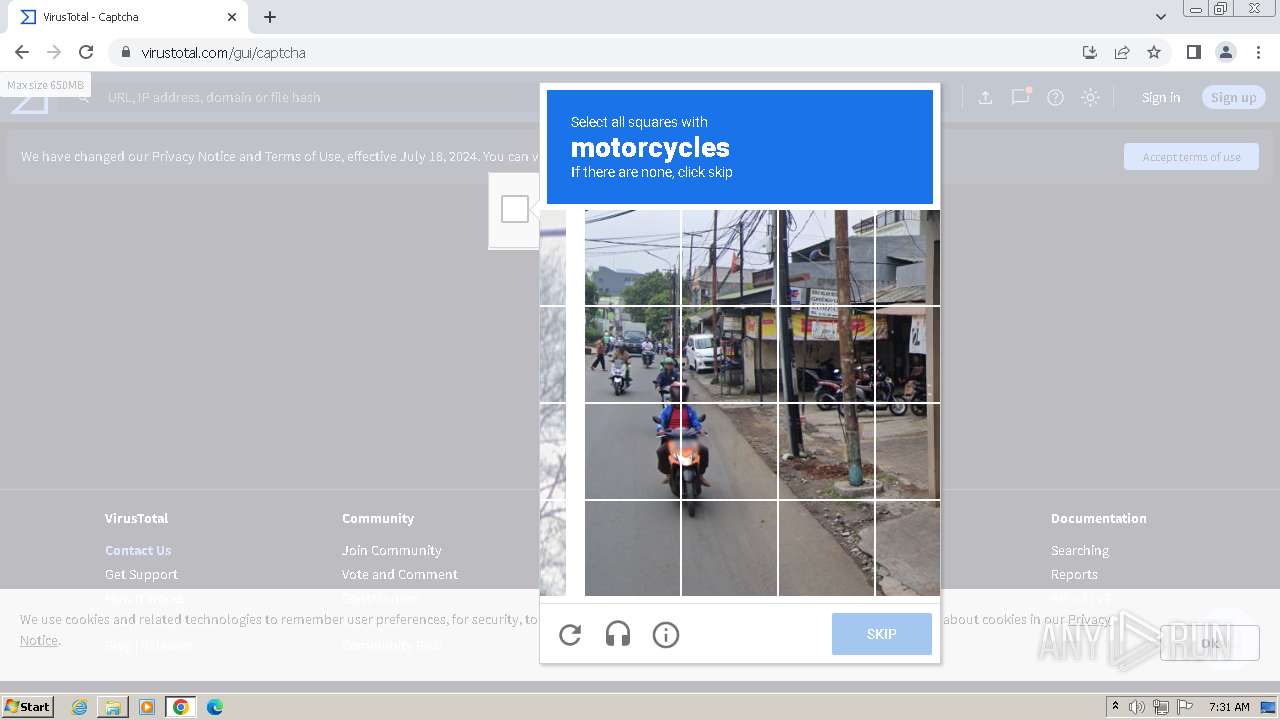The image size is (1280, 720).
Task: Open File Explorer from the taskbar
Action: pyautogui.click(x=113, y=707)
